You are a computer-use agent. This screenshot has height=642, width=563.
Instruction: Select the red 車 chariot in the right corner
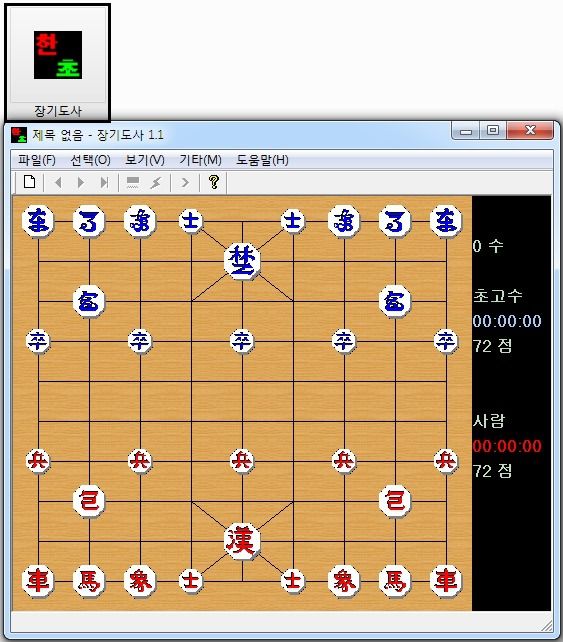[446, 581]
